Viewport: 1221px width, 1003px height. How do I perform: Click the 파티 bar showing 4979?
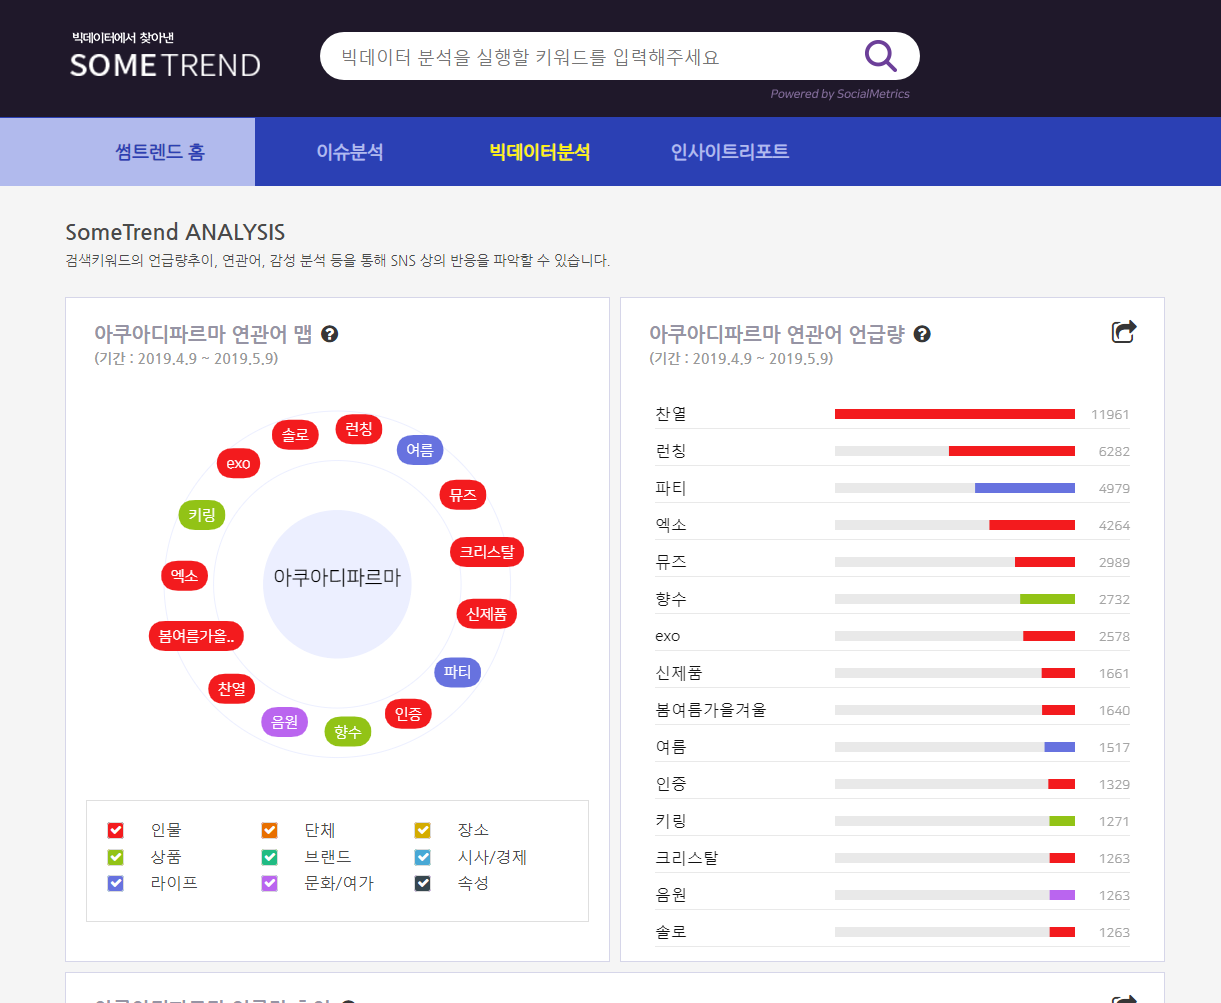[1025, 488]
